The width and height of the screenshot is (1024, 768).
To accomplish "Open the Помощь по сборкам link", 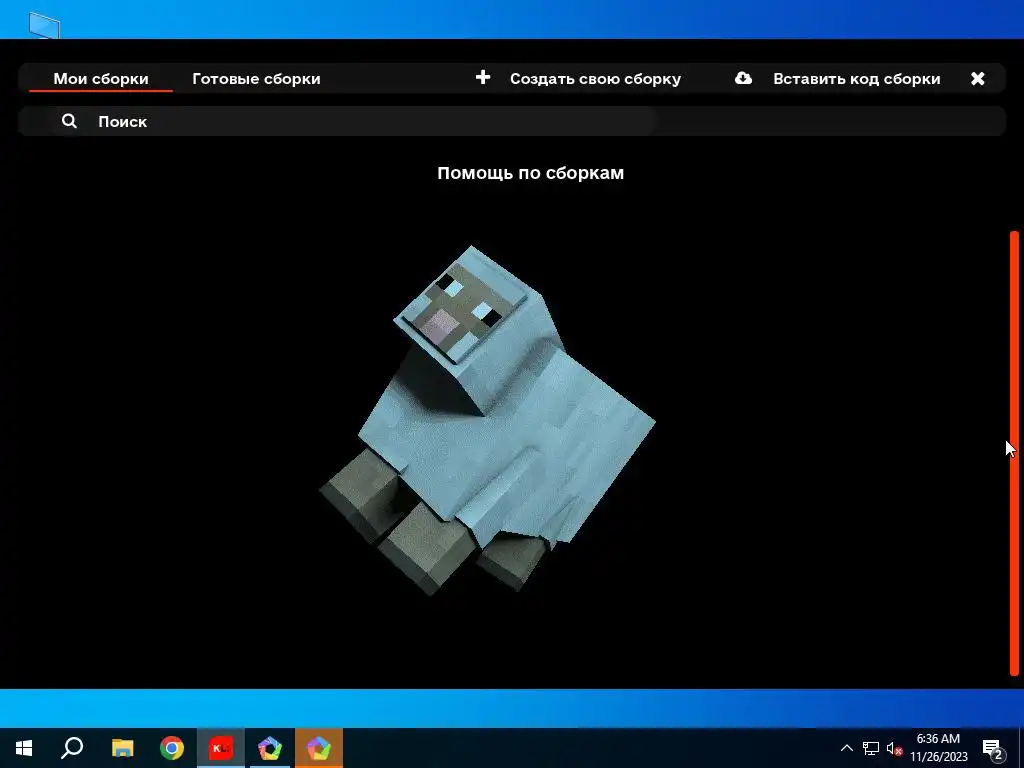I will click(530, 173).
